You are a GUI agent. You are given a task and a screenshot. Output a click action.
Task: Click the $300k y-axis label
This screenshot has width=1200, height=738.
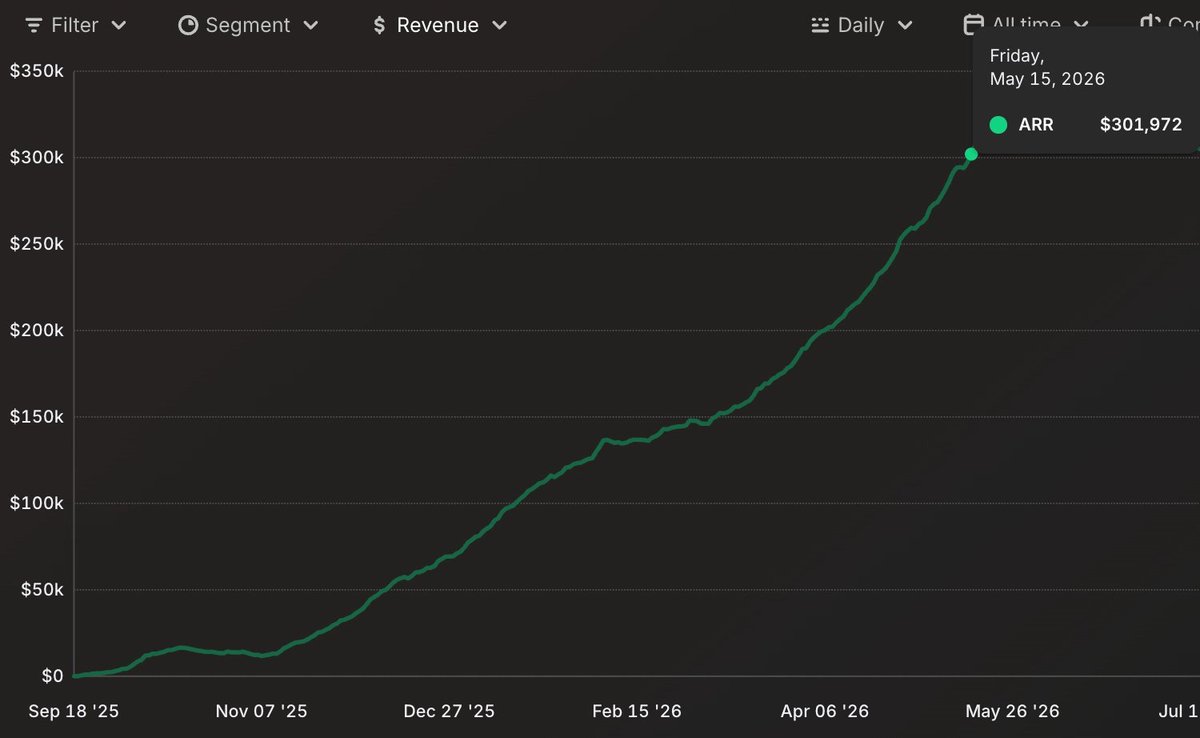tap(37, 158)
